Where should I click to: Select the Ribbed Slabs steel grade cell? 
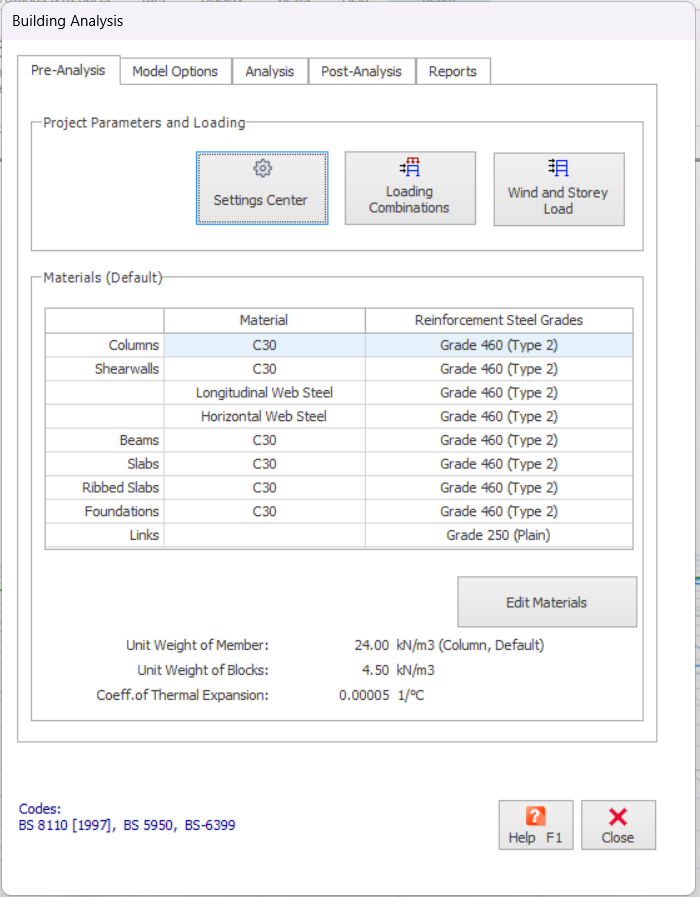498,488
